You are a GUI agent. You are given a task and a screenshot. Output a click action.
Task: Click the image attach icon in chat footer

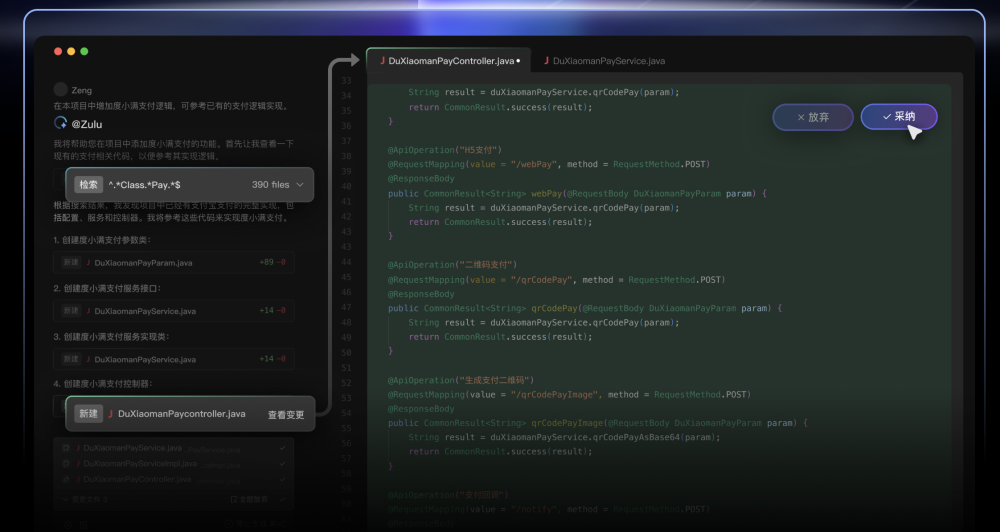(84, 524)
